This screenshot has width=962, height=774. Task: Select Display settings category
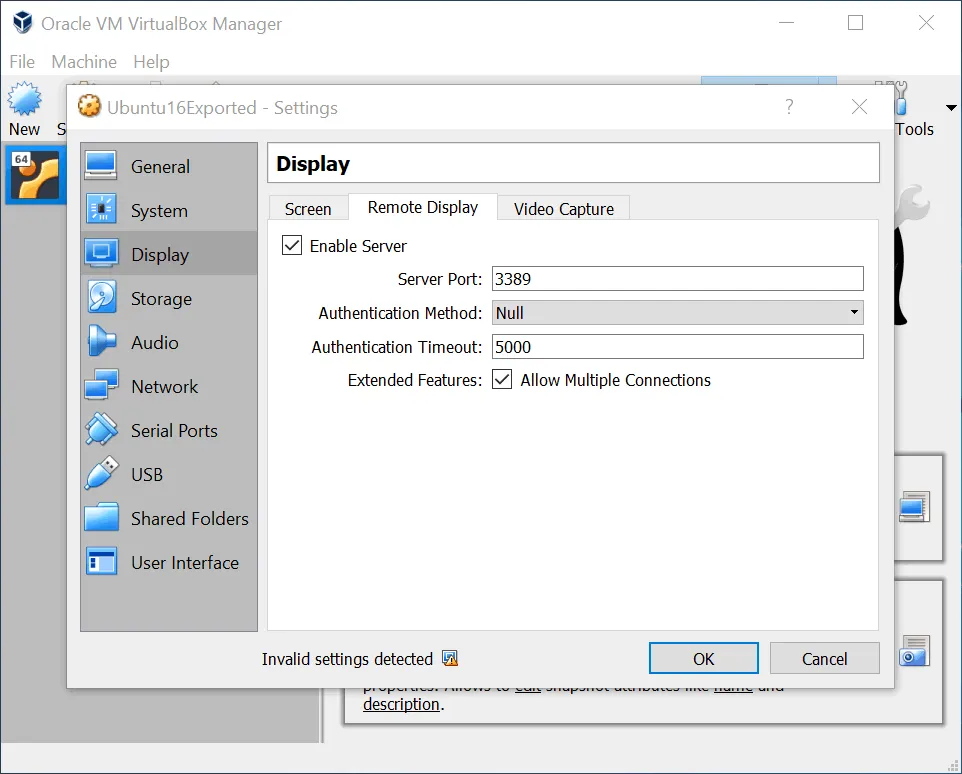[x=169, y=254]
